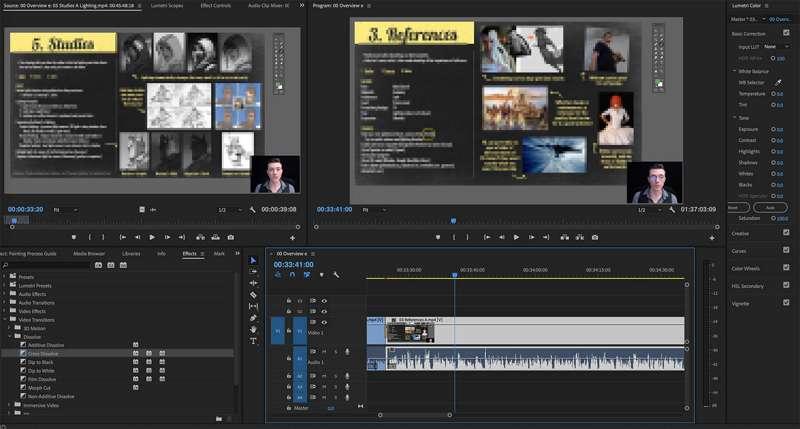Pick white balance with WB Selector eyedropper
Screen dimensions: 800x429
(778, 82)
